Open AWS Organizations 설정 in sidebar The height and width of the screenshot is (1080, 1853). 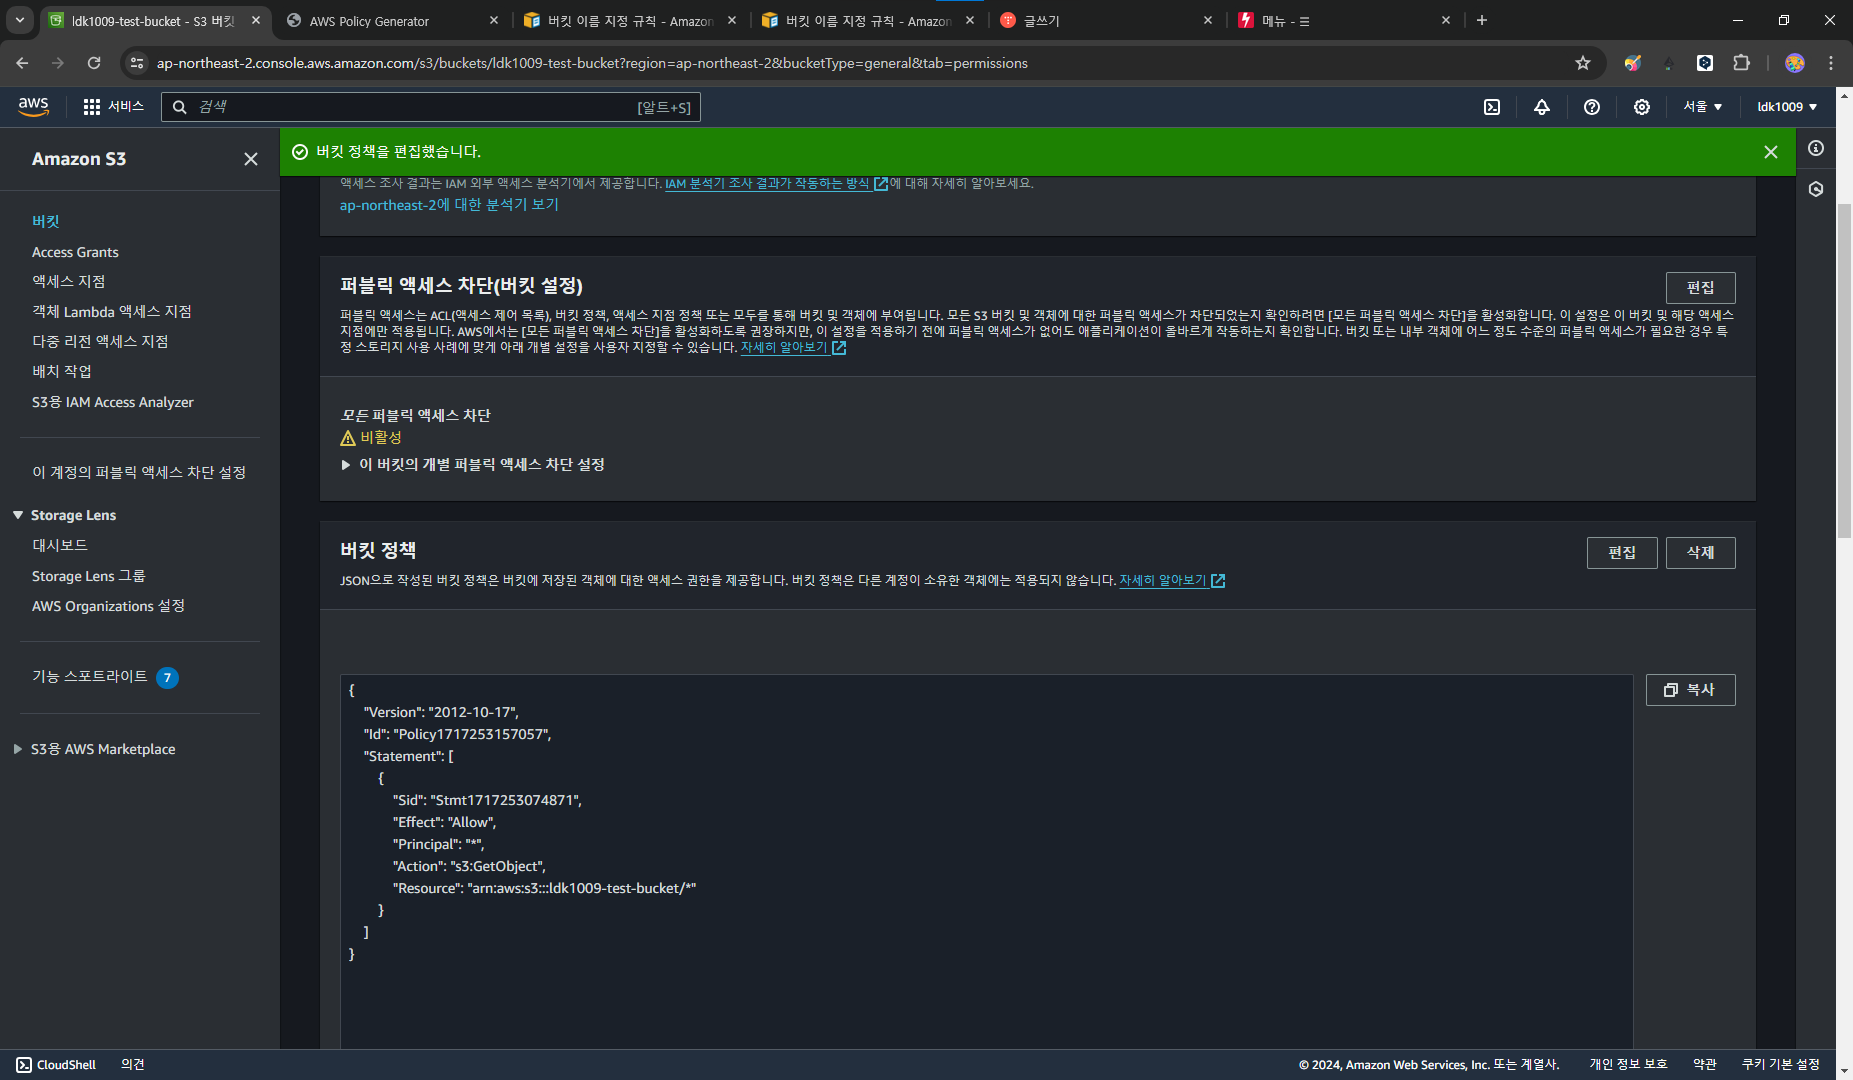tap(108, 606)
